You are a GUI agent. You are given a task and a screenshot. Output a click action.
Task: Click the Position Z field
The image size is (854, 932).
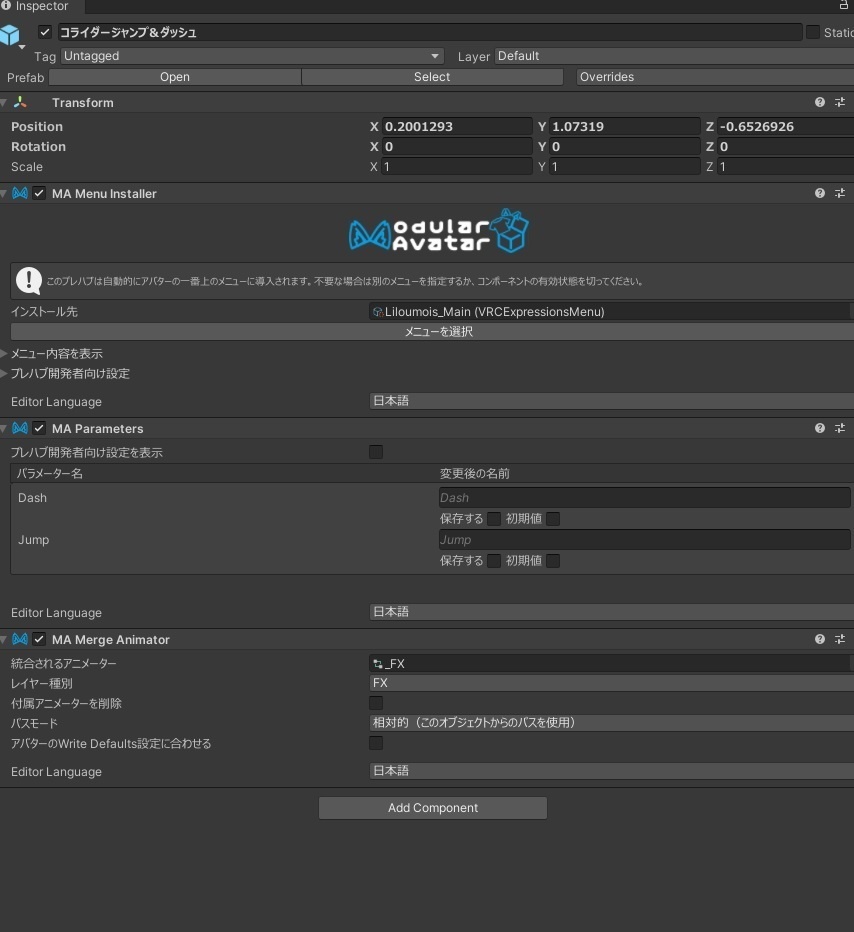tap(786, 127)
